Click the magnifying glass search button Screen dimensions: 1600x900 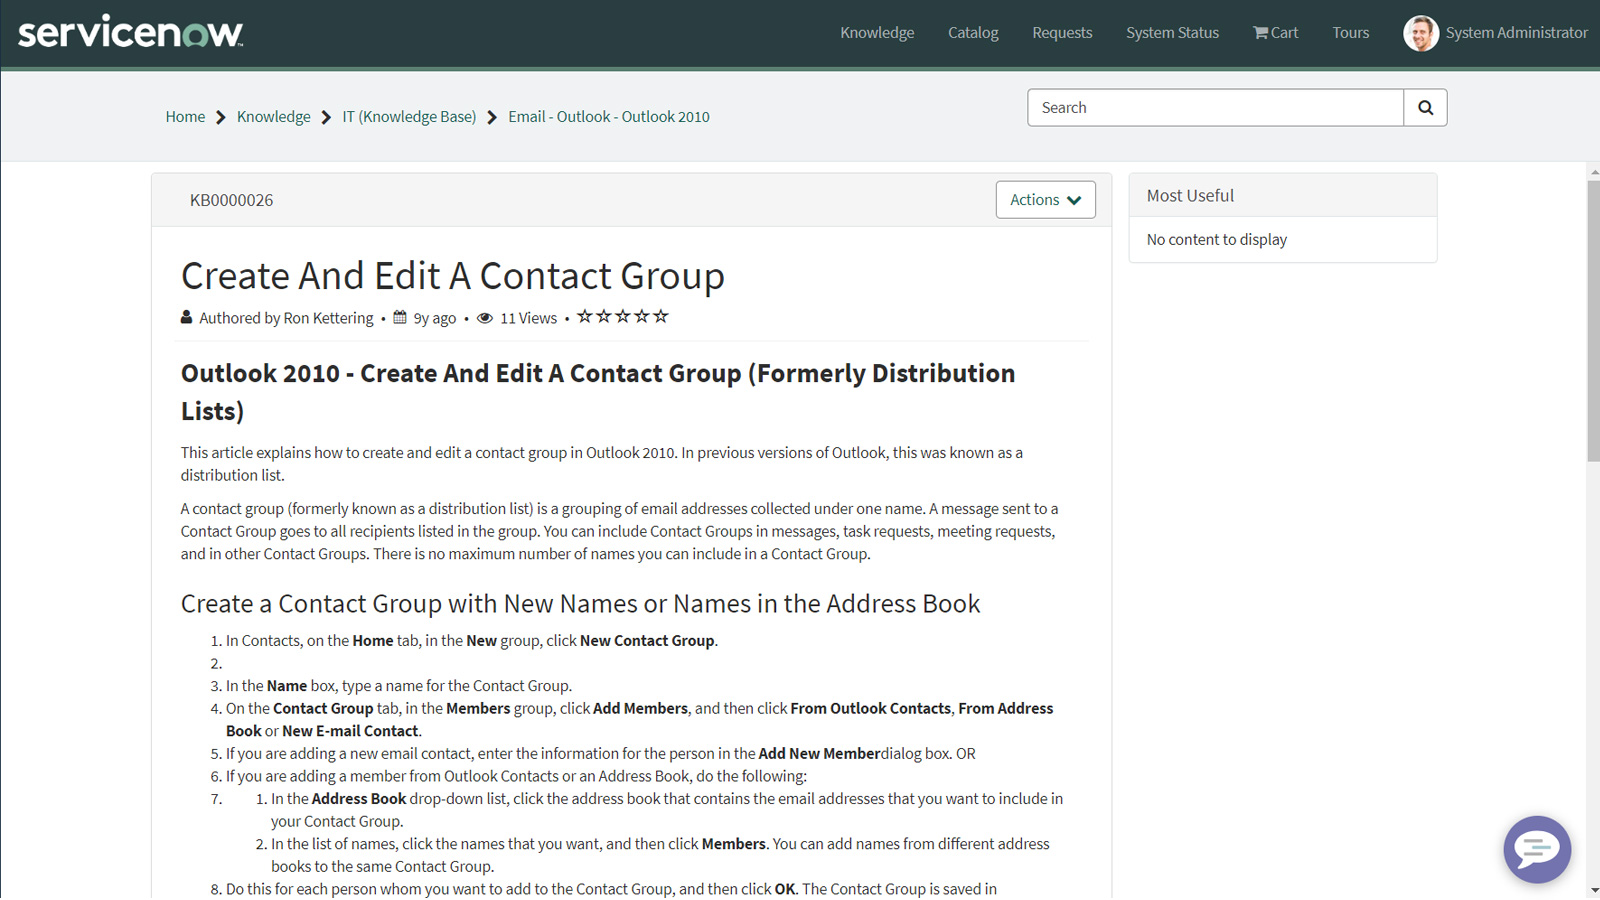(x=1425, y=108)
